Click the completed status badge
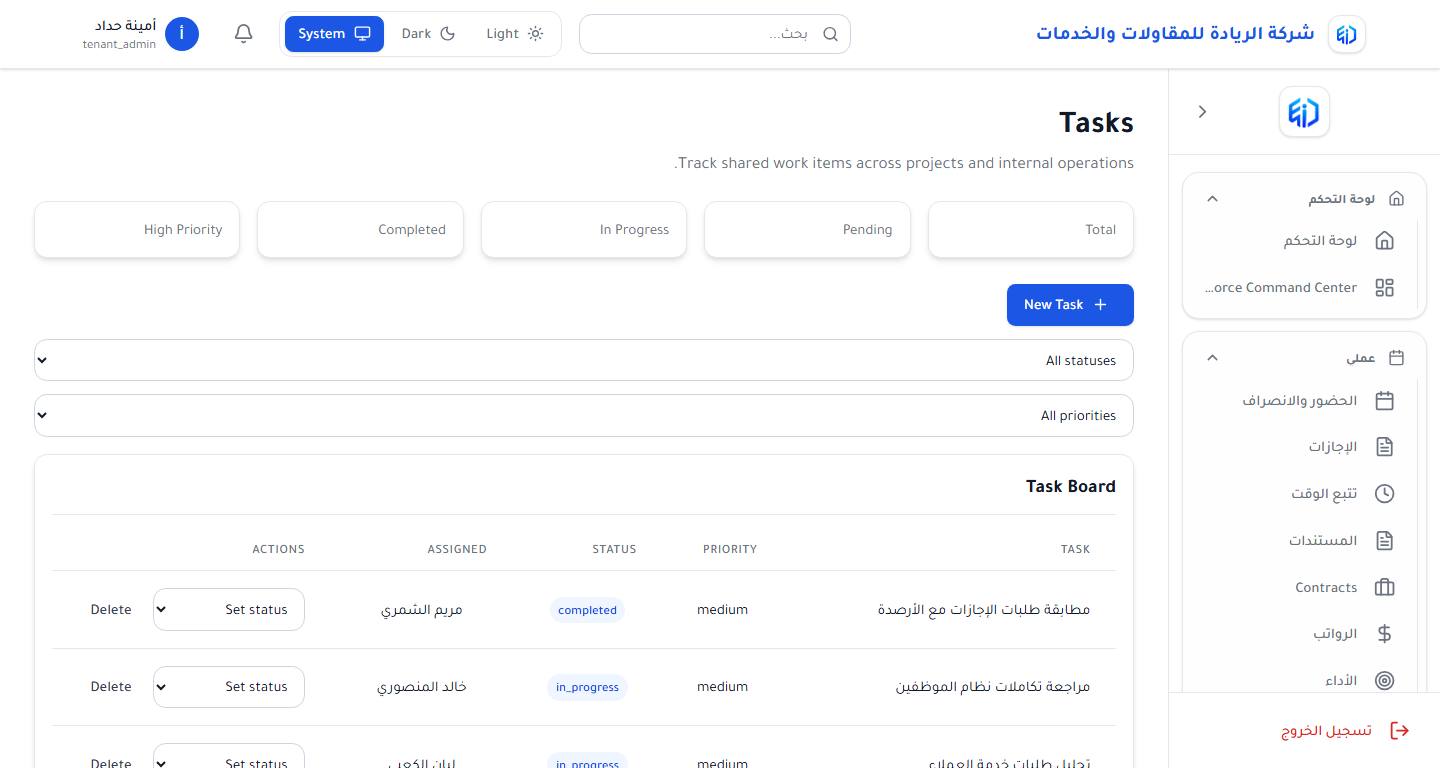Image resolution: width=1440 pixels, height=768 pixels. pyautogui.click(x=587, y=610)
